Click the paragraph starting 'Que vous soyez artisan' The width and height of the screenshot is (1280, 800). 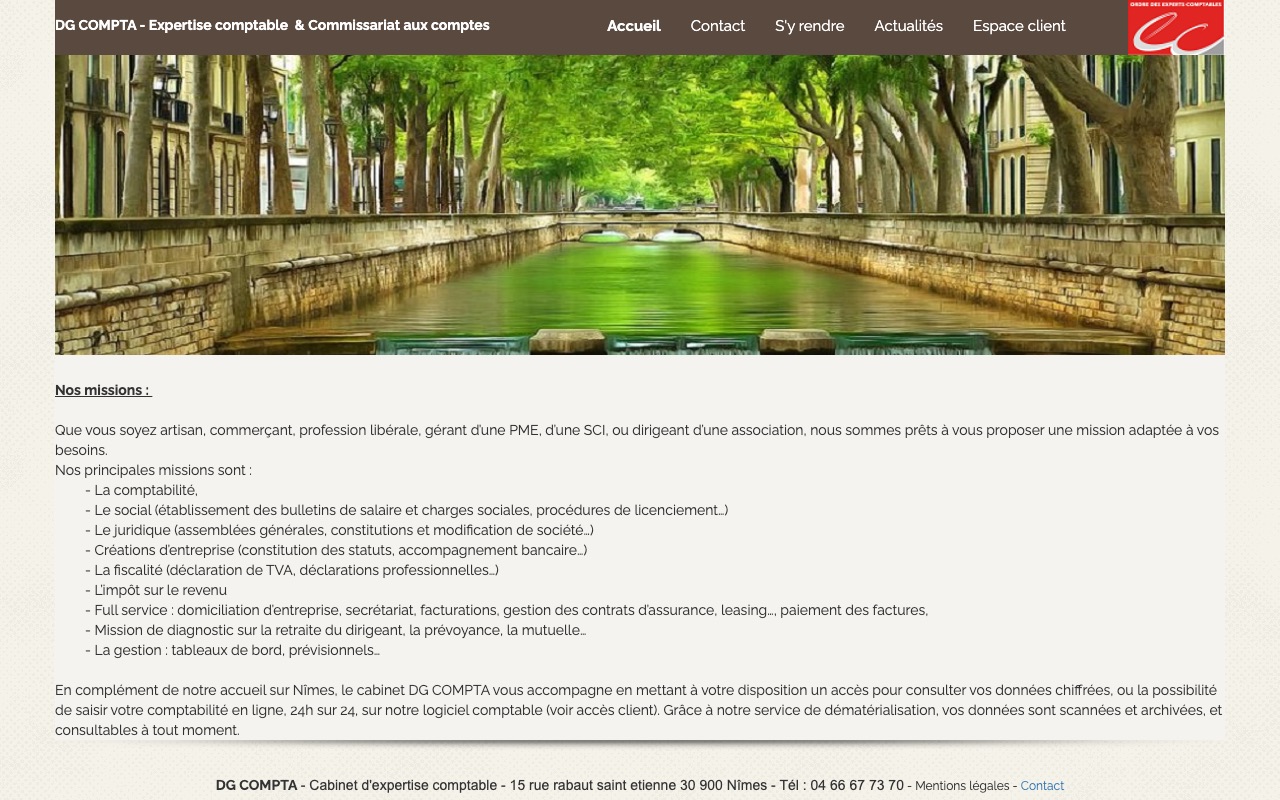[637, 440]
